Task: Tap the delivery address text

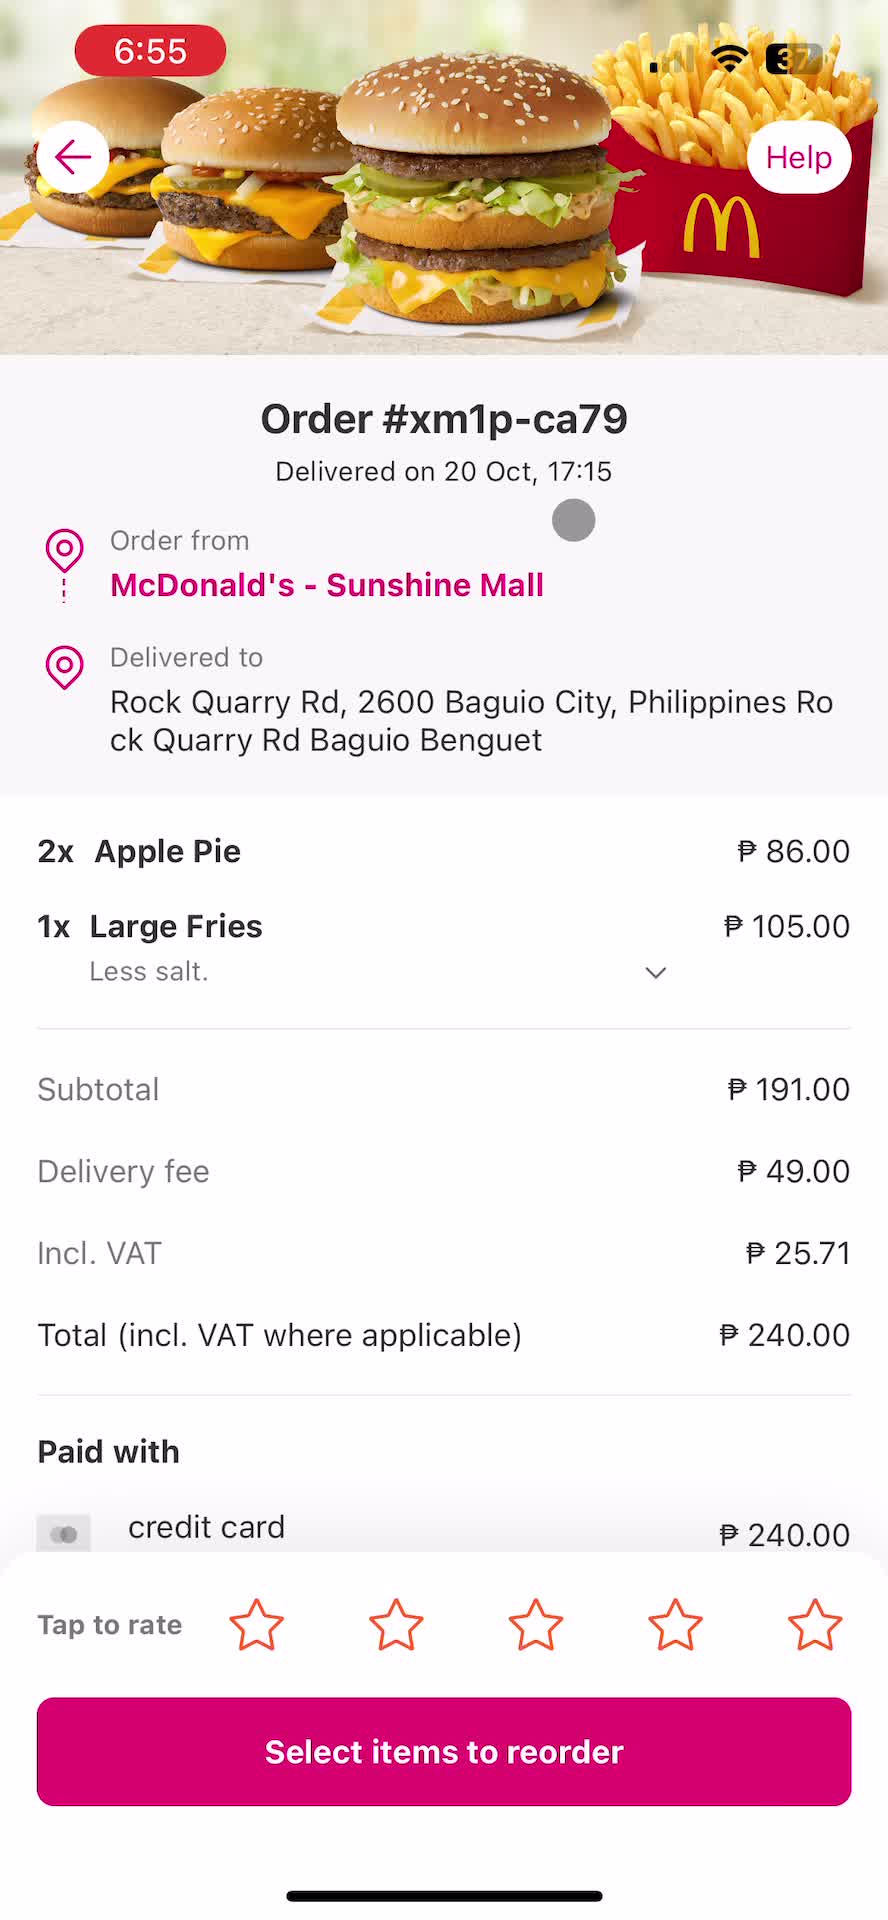Action: [x=471, y=721]
